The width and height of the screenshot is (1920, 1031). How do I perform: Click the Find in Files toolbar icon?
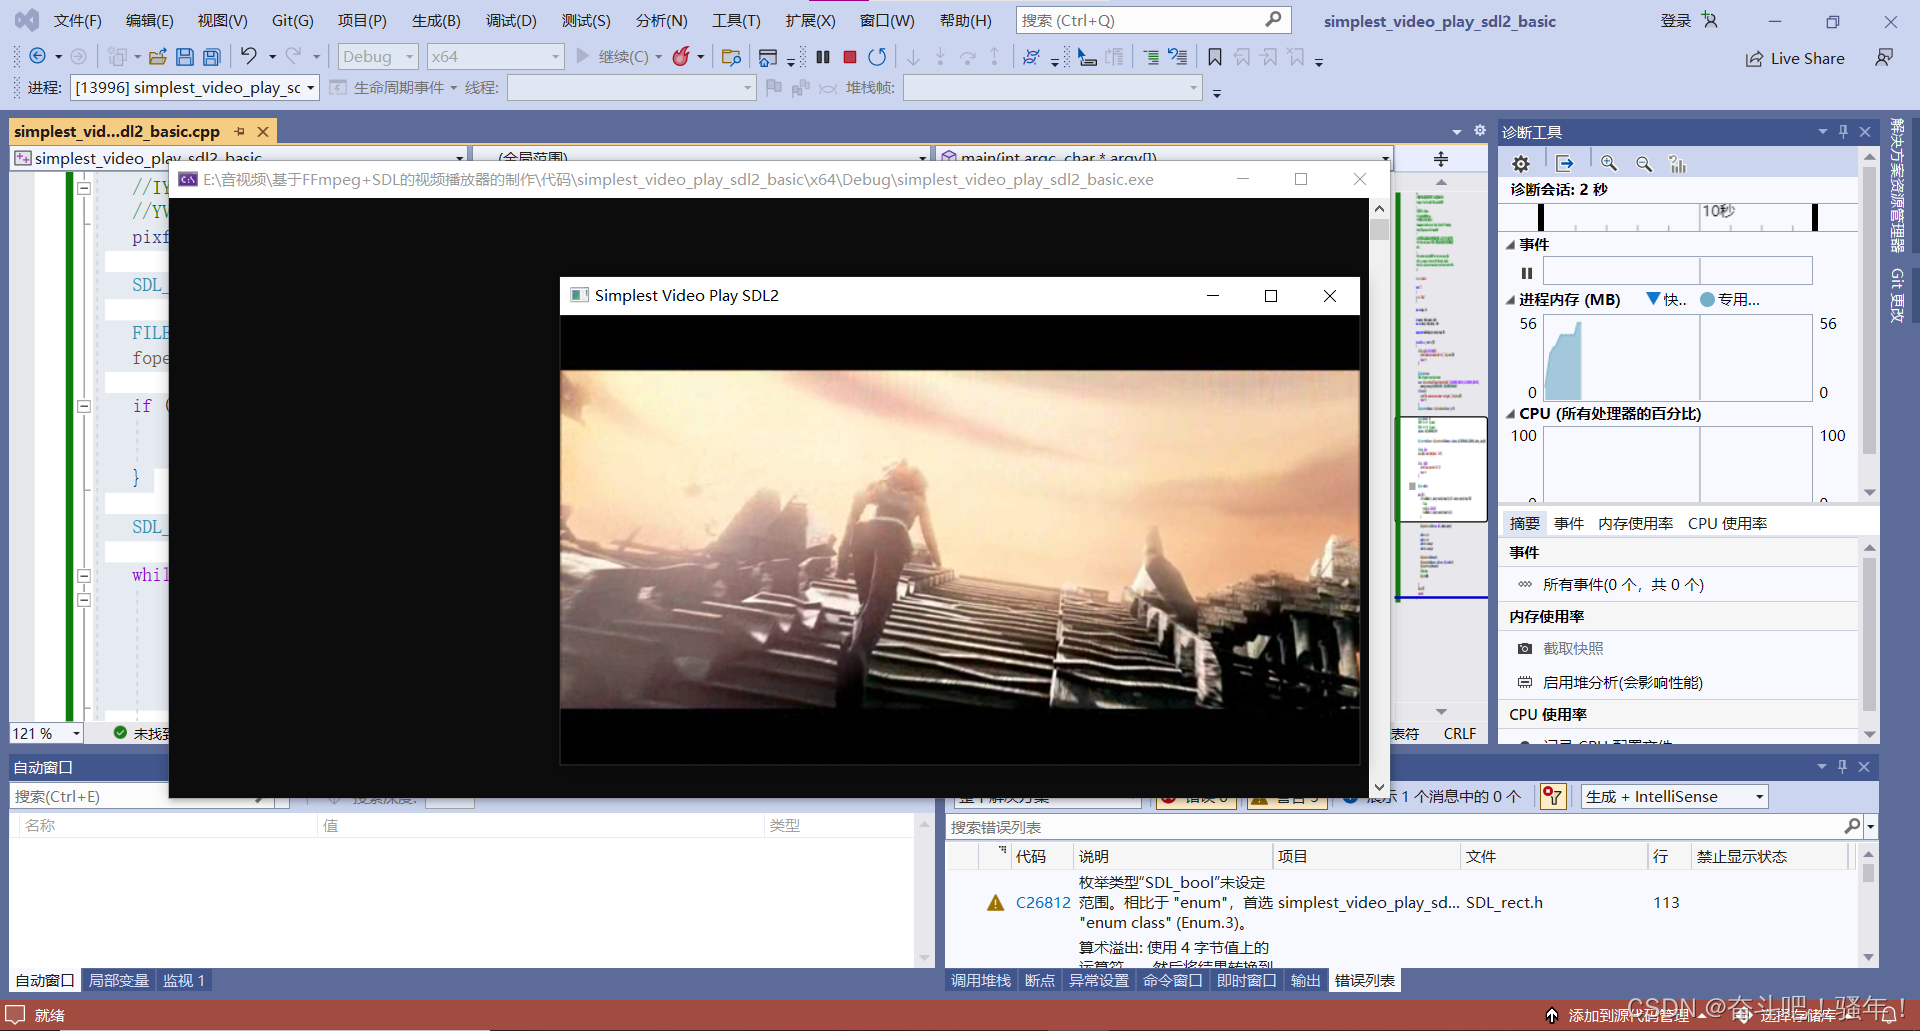(731, 57)
